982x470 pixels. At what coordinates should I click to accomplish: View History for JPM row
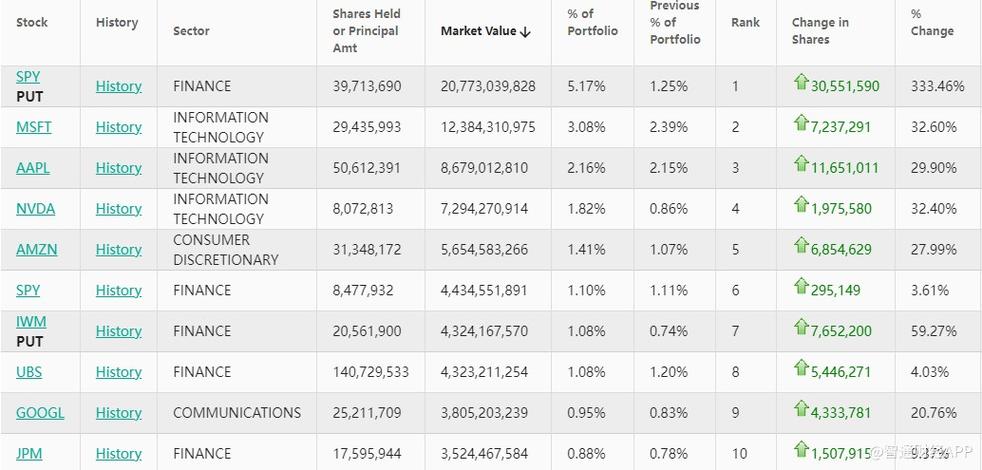point(118,454)
